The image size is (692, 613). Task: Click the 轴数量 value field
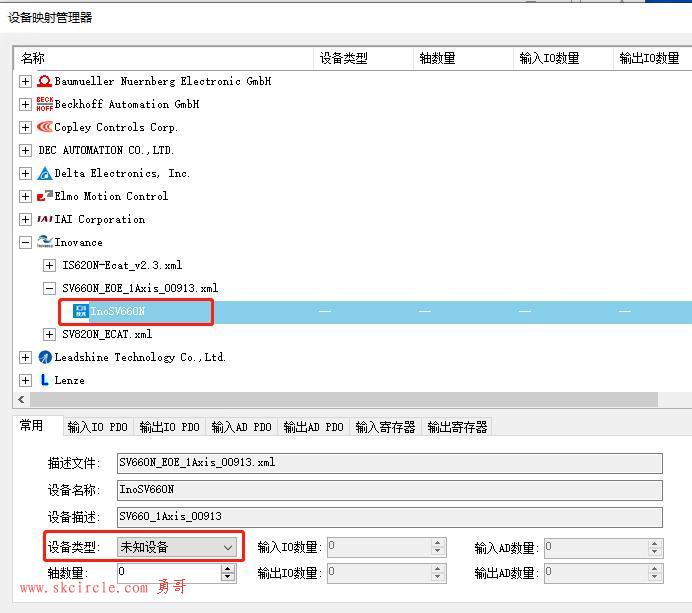(x=169, y=573)
